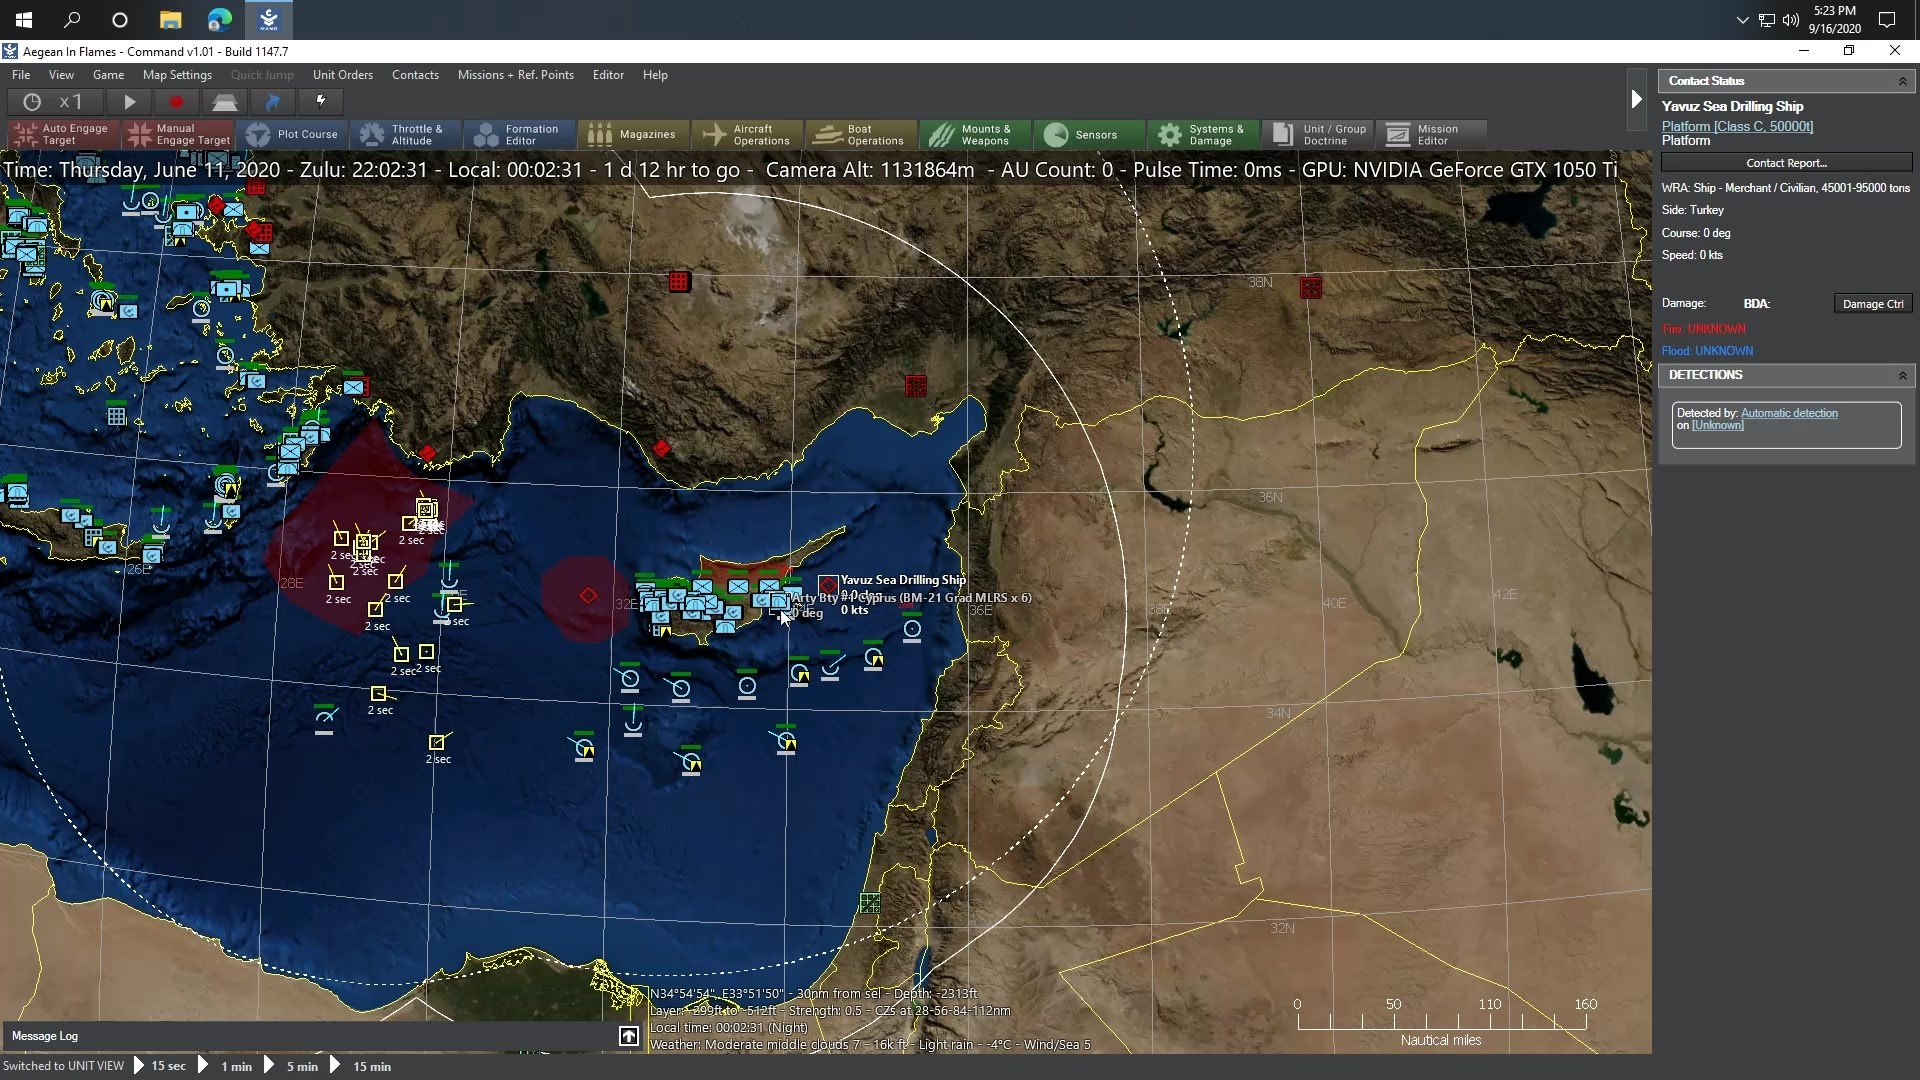
Task: Start the simulation with the play button
Action: (x=129, y=102)
